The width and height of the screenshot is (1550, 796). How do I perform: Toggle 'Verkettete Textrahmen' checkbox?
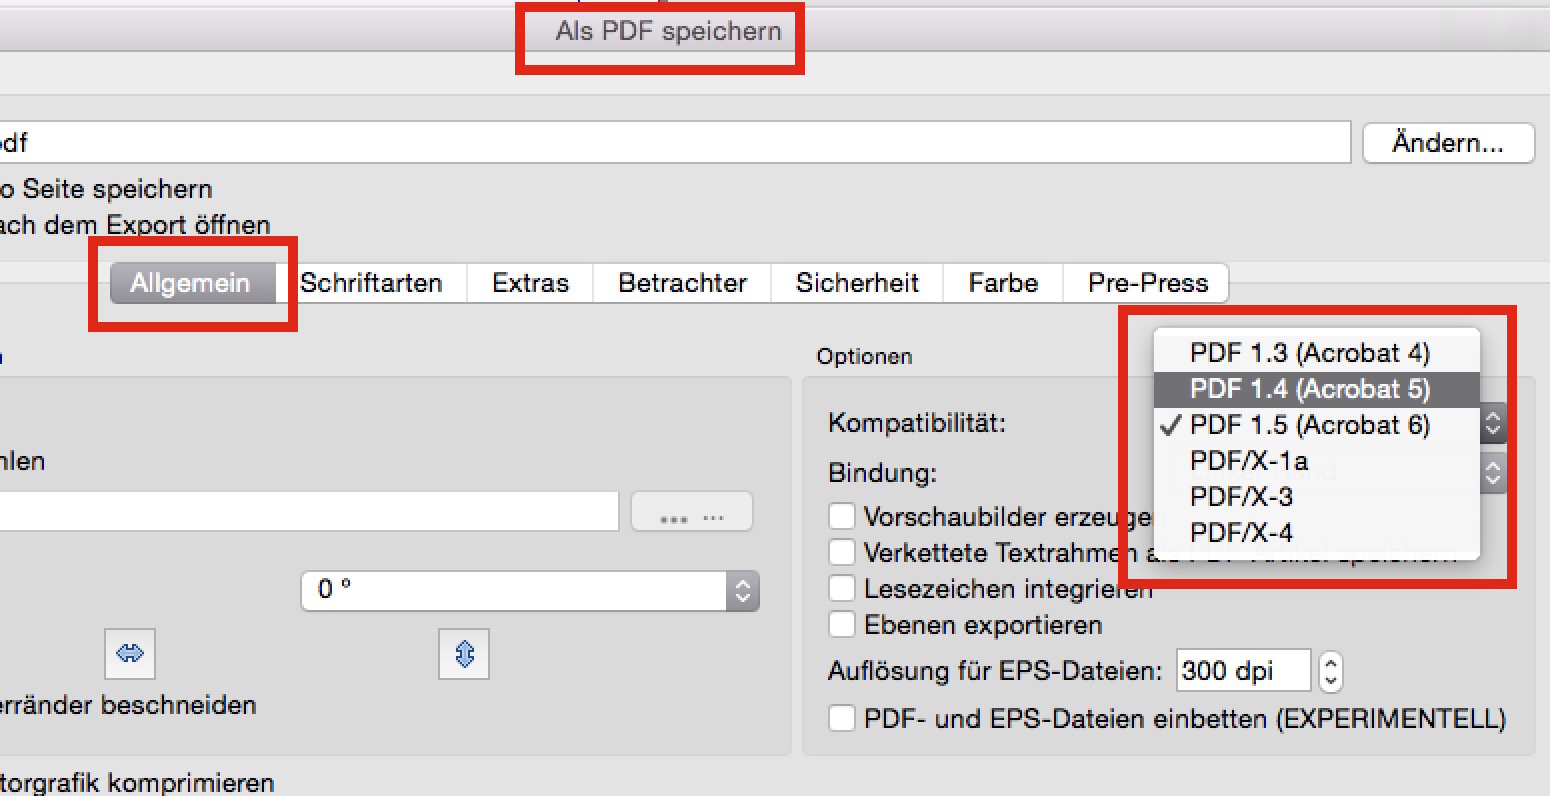click(x=842, y=553)
